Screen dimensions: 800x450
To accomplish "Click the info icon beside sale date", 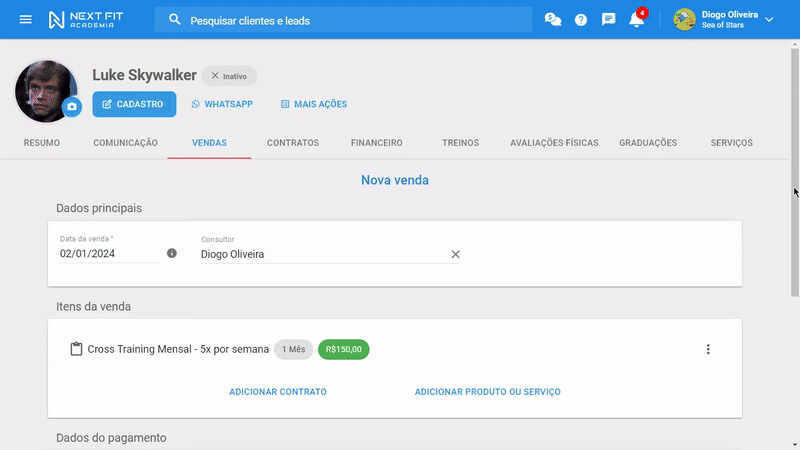I will coord(172,253).
